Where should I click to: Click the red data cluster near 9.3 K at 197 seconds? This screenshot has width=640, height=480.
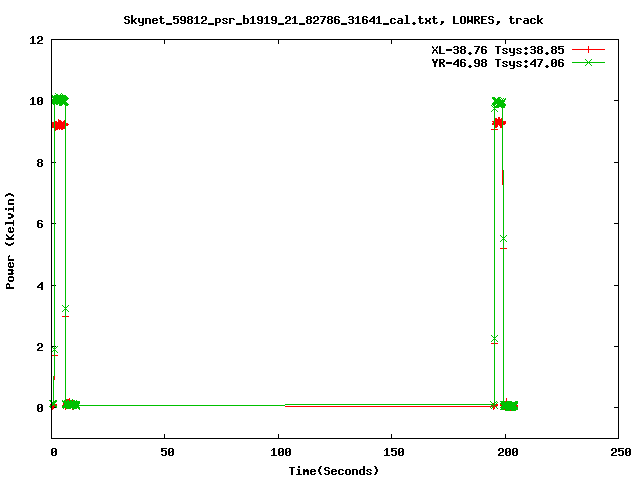(x=499, y=122)
